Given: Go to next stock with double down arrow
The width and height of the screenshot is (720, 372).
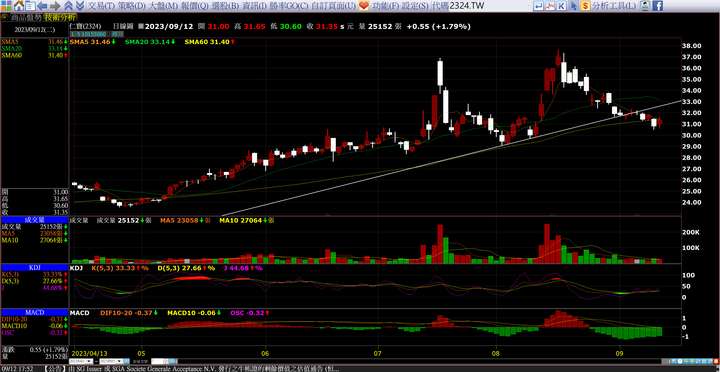Looking at the screenshot, I should [79, 6].
